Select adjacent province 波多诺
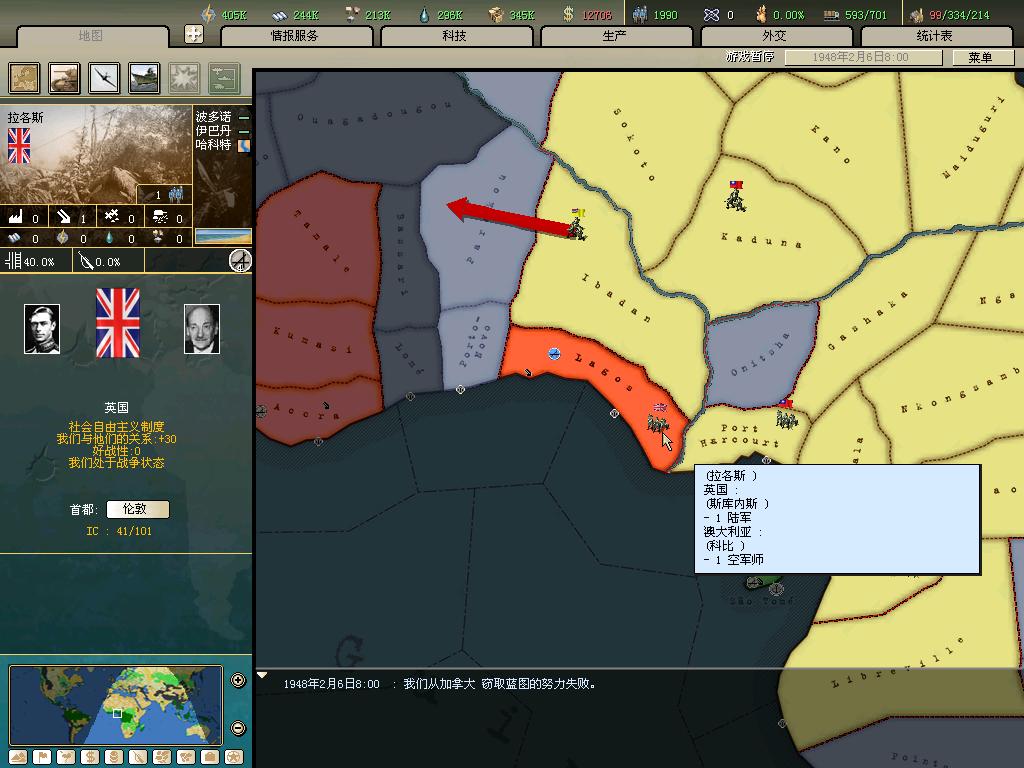The width and height of the screenshot is (1024, 768). click(x=213, y=117)
